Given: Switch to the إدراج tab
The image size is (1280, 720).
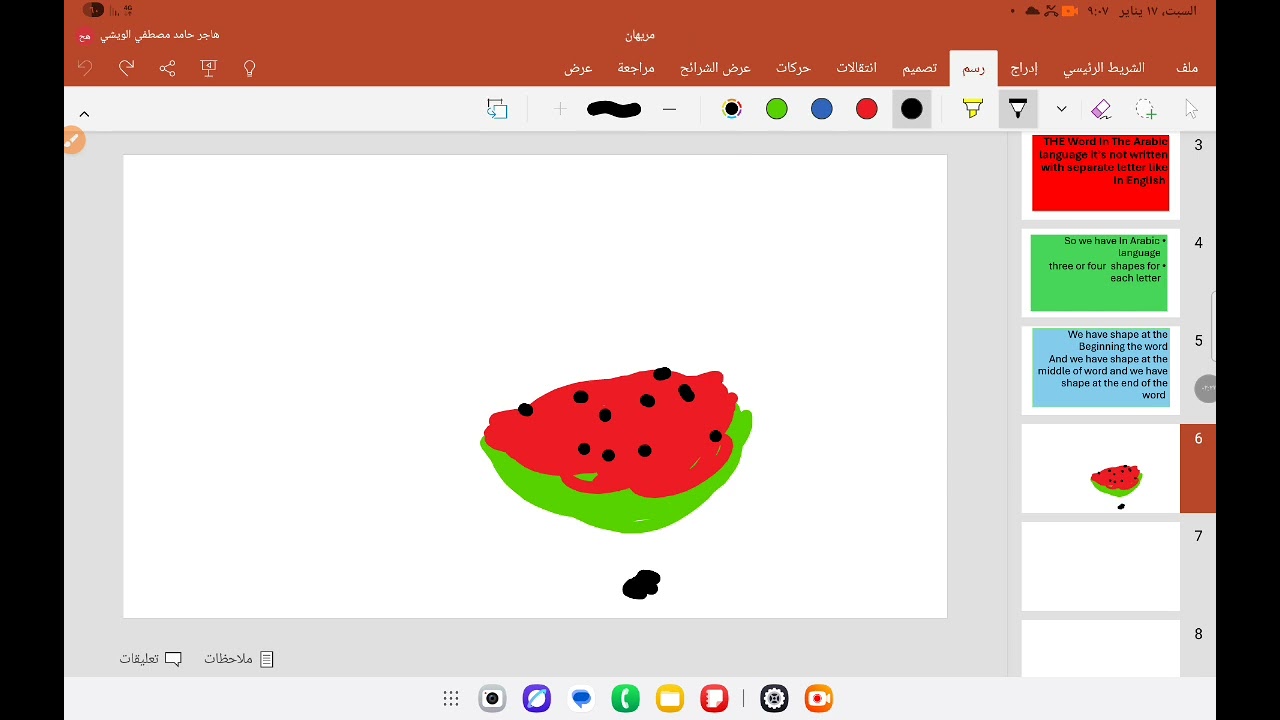Looking at the screenshot, I should [x=1024, y=68].
